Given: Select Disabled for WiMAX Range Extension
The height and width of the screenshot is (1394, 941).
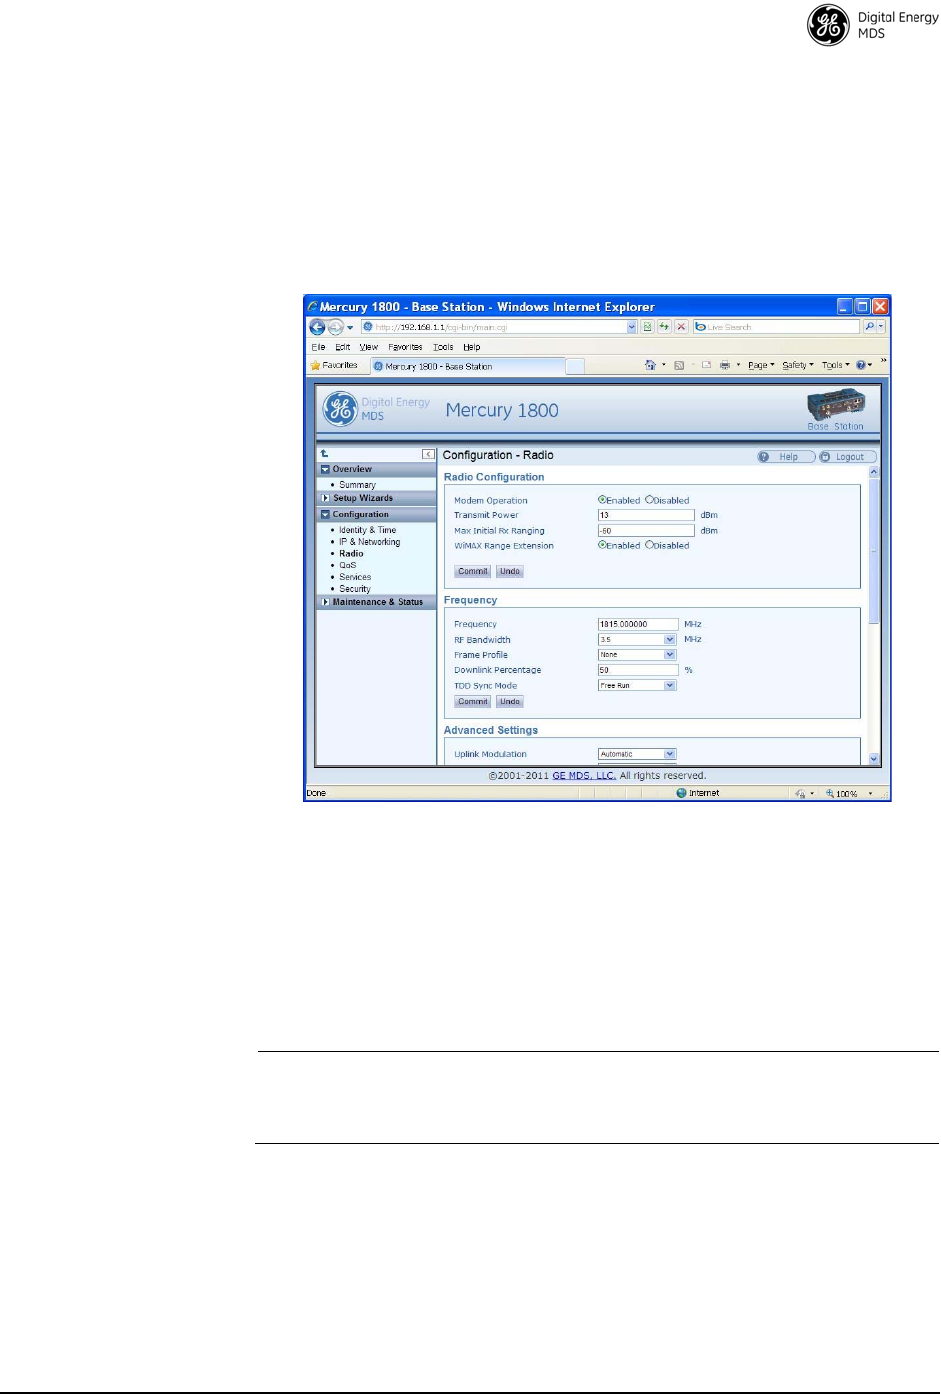Looking at the screenshot, I should pyautogui.click(x=649, y=545).
